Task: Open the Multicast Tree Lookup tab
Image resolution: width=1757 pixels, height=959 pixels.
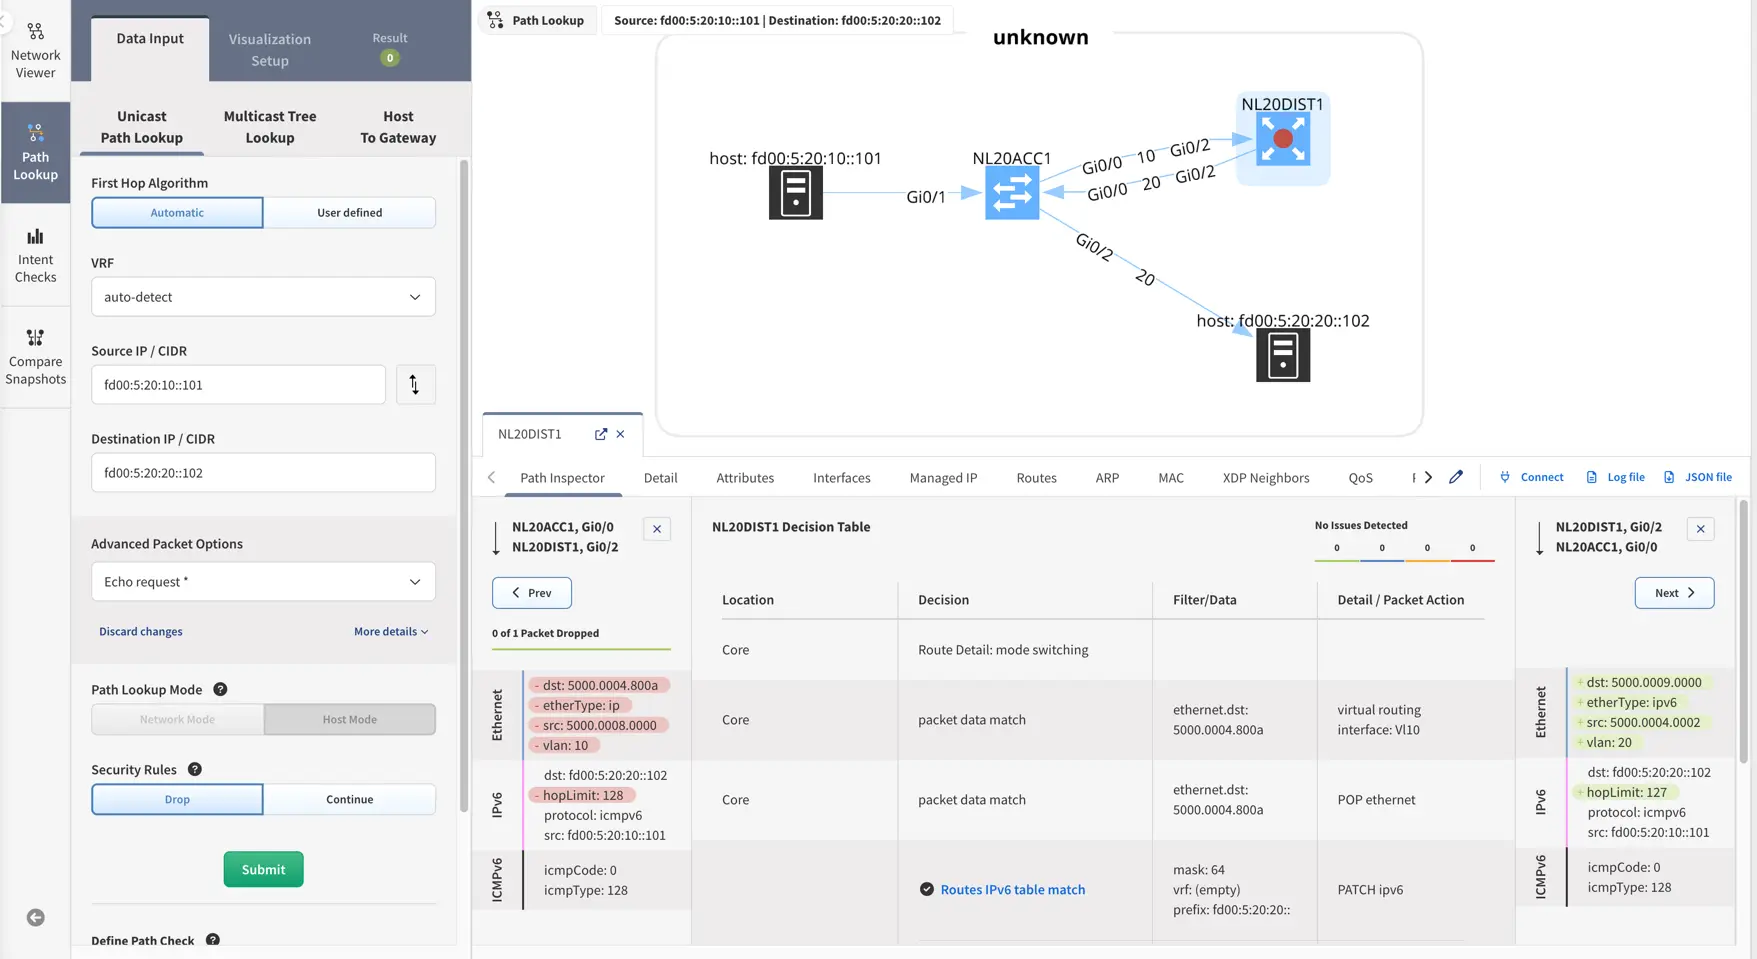Action: [x=270, y=127]
